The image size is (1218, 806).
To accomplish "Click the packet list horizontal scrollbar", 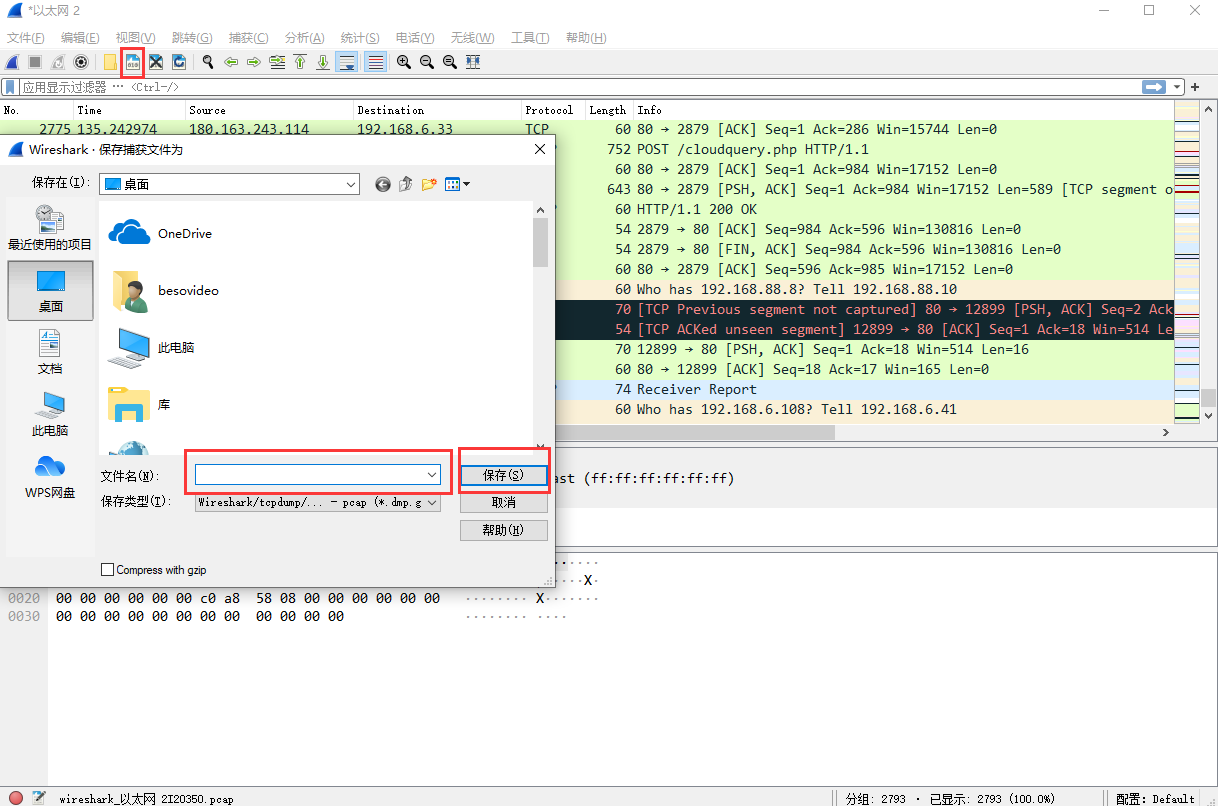I will (x=700, y=432).
